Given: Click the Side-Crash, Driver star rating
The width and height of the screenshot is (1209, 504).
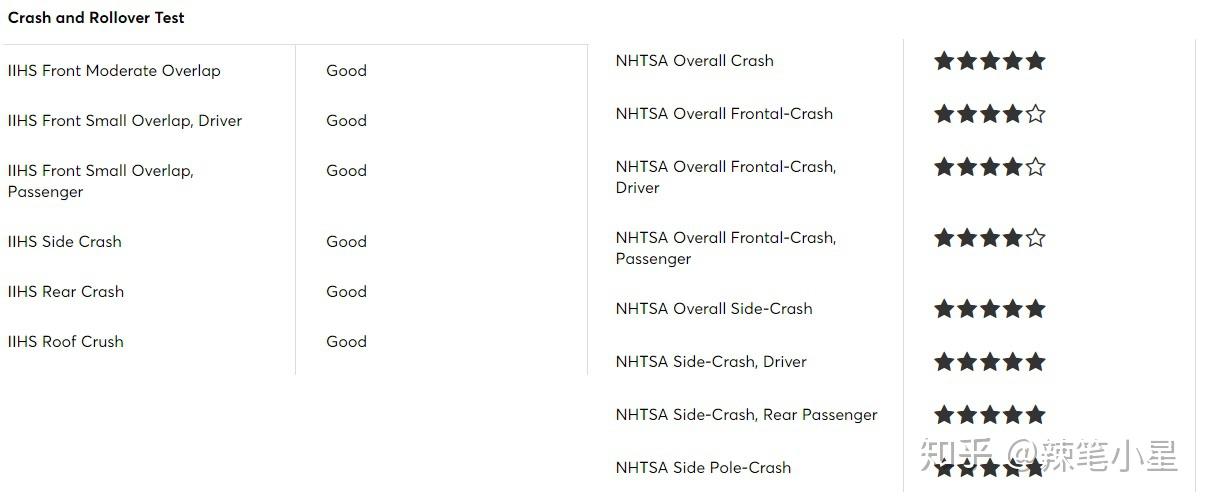Looking at the screenshot, I should (x=989, y=362).
